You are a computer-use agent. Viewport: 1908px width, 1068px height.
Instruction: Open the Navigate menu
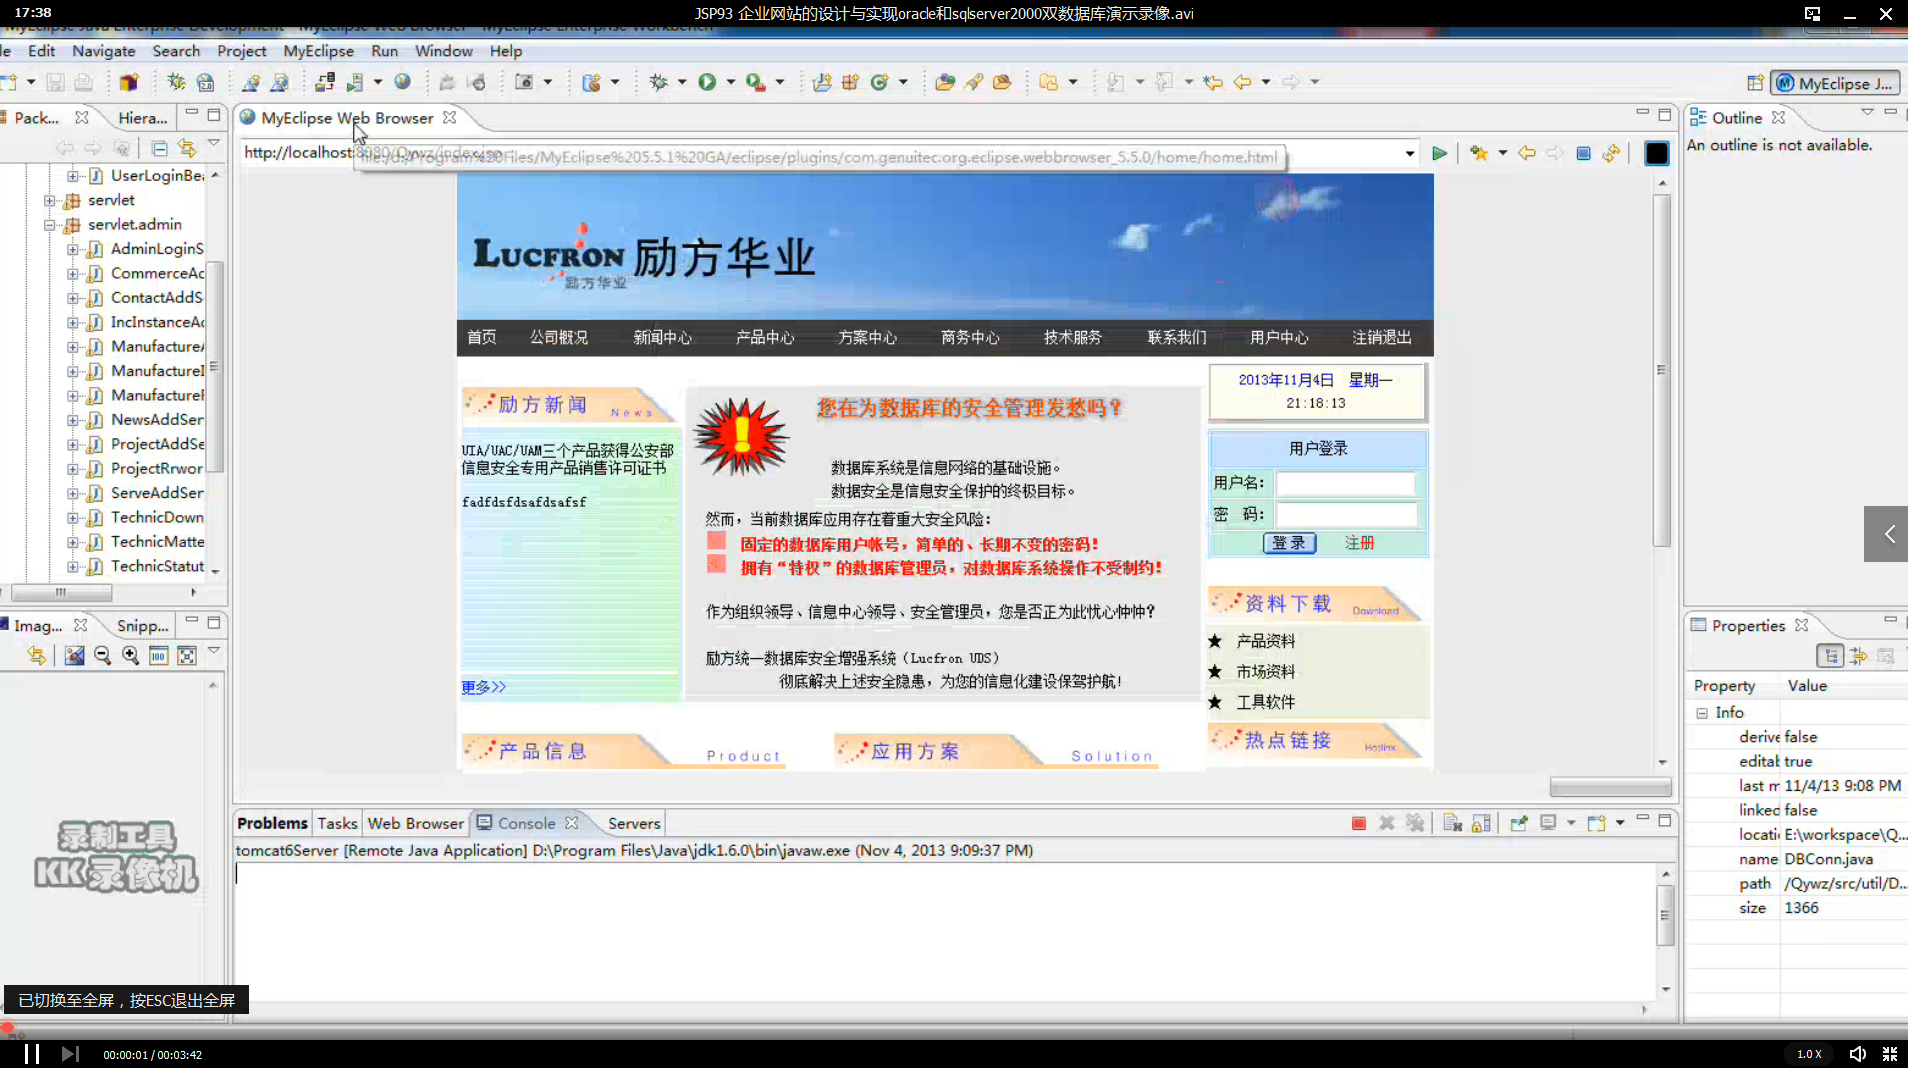pyautogui.click(x=103, y=51)
